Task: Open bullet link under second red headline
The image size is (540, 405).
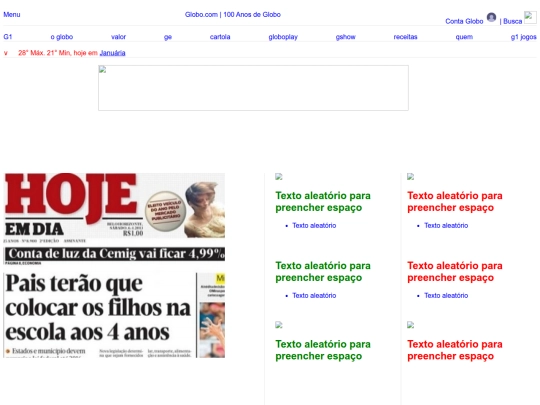Action: coord(446,295)
